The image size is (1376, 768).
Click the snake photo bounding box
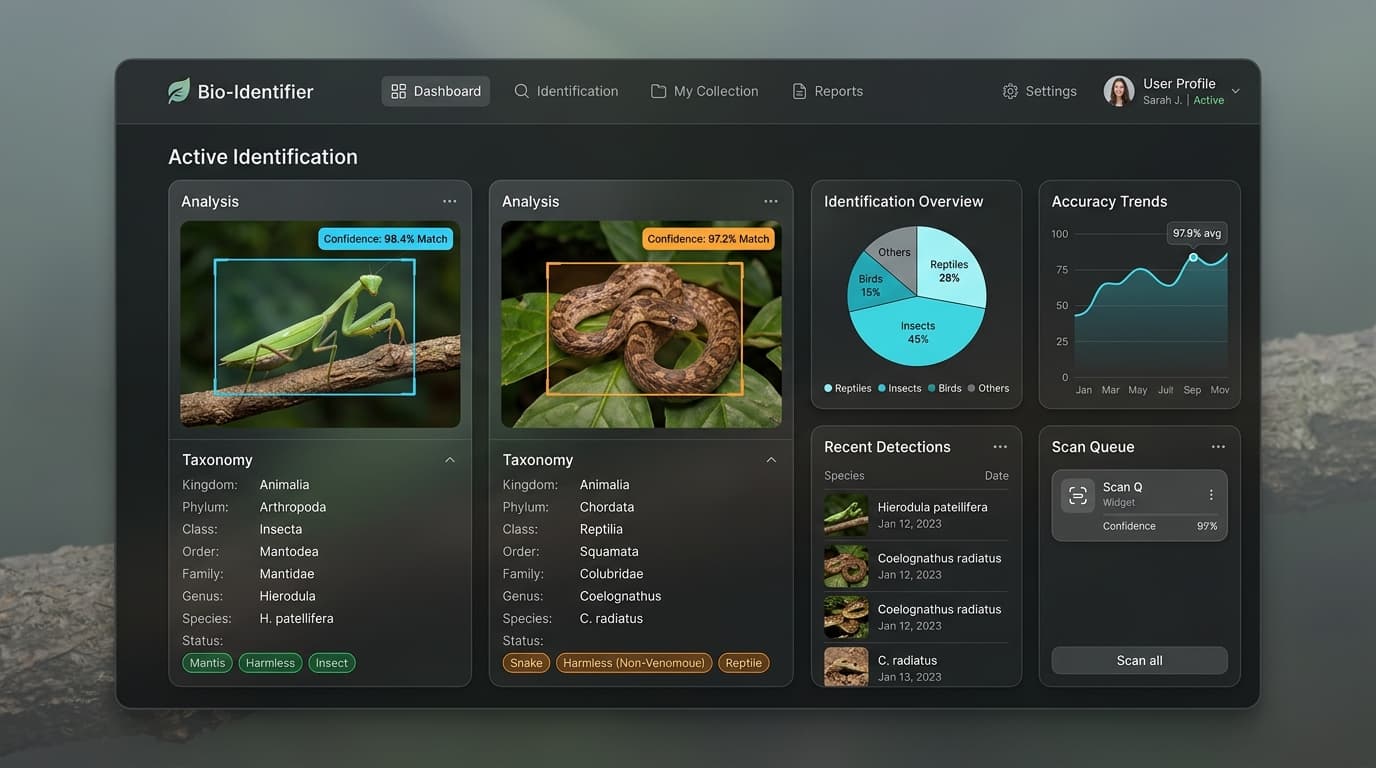[645, 329]
